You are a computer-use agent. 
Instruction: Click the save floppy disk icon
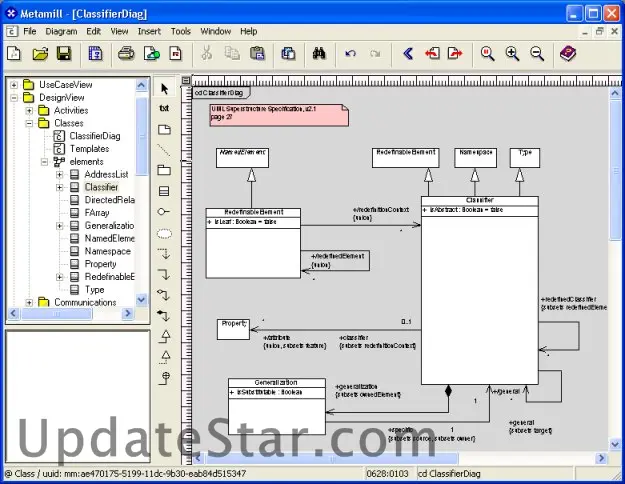(63, 54)
